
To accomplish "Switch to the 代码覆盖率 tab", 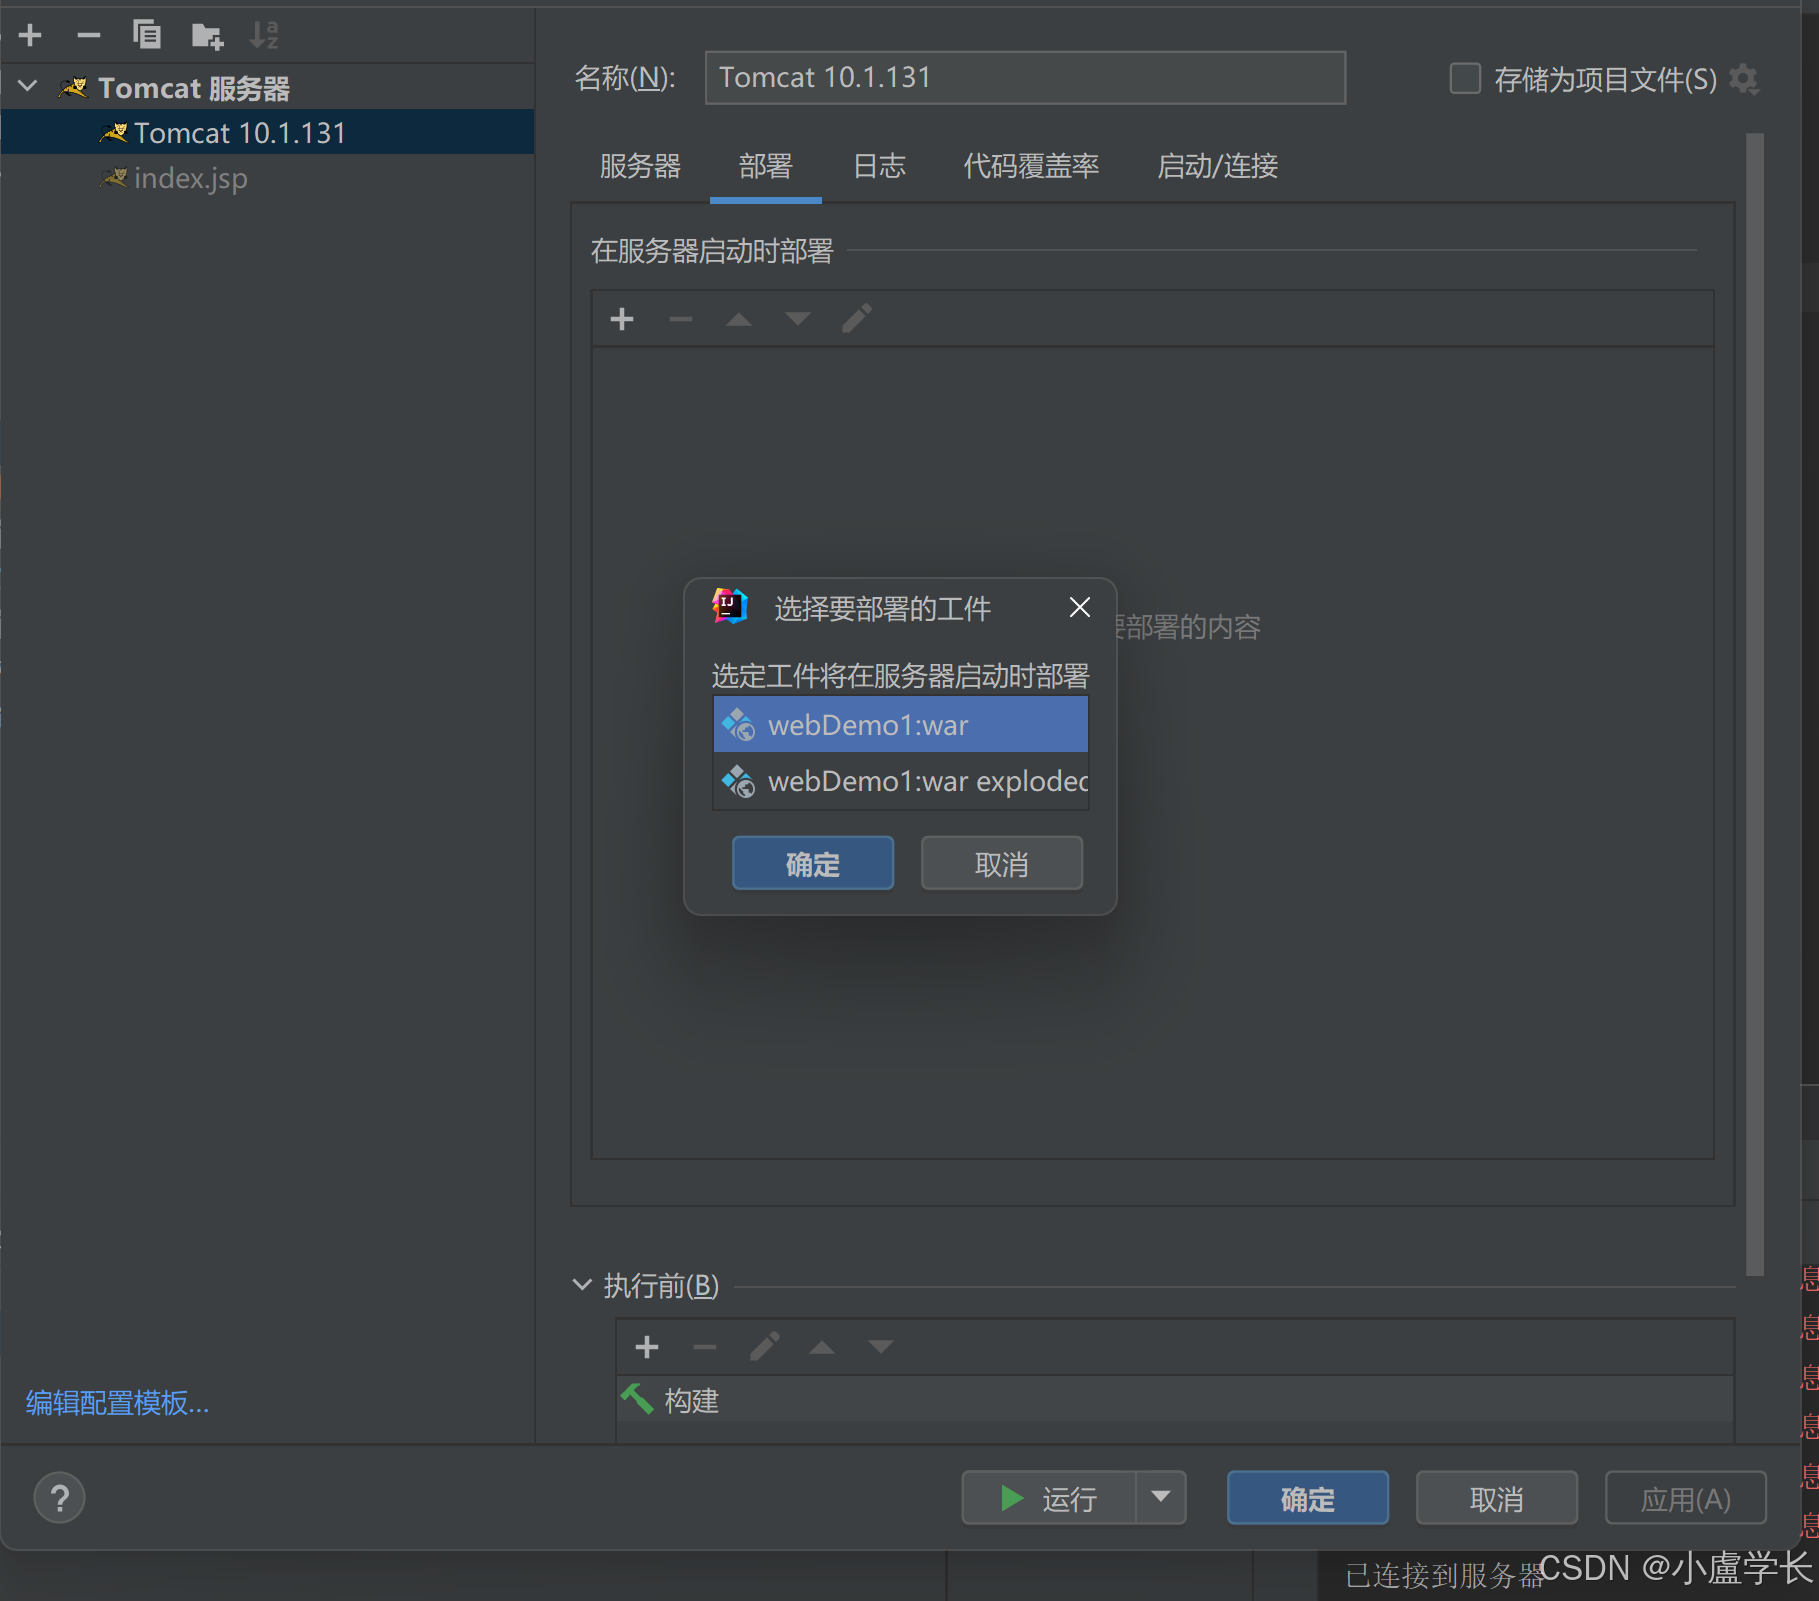I will click(x=1031, y=166).
